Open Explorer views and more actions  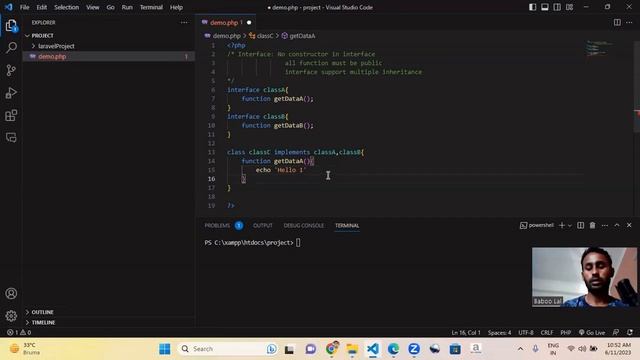pos(184,22)
